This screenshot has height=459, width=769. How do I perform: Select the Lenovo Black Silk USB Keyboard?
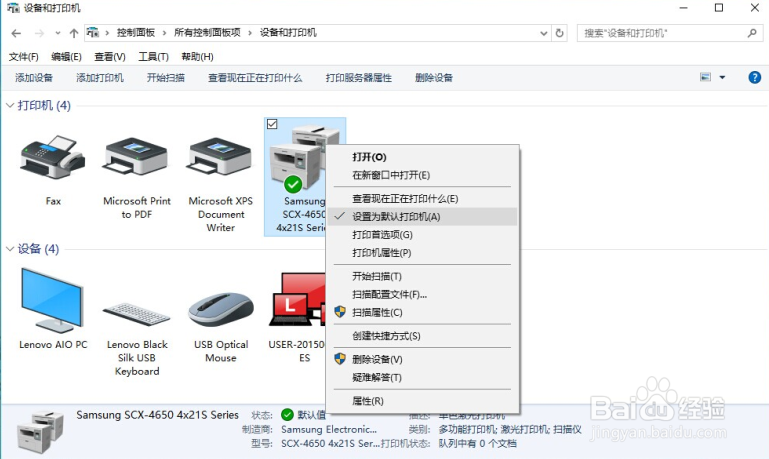point(136,314)
